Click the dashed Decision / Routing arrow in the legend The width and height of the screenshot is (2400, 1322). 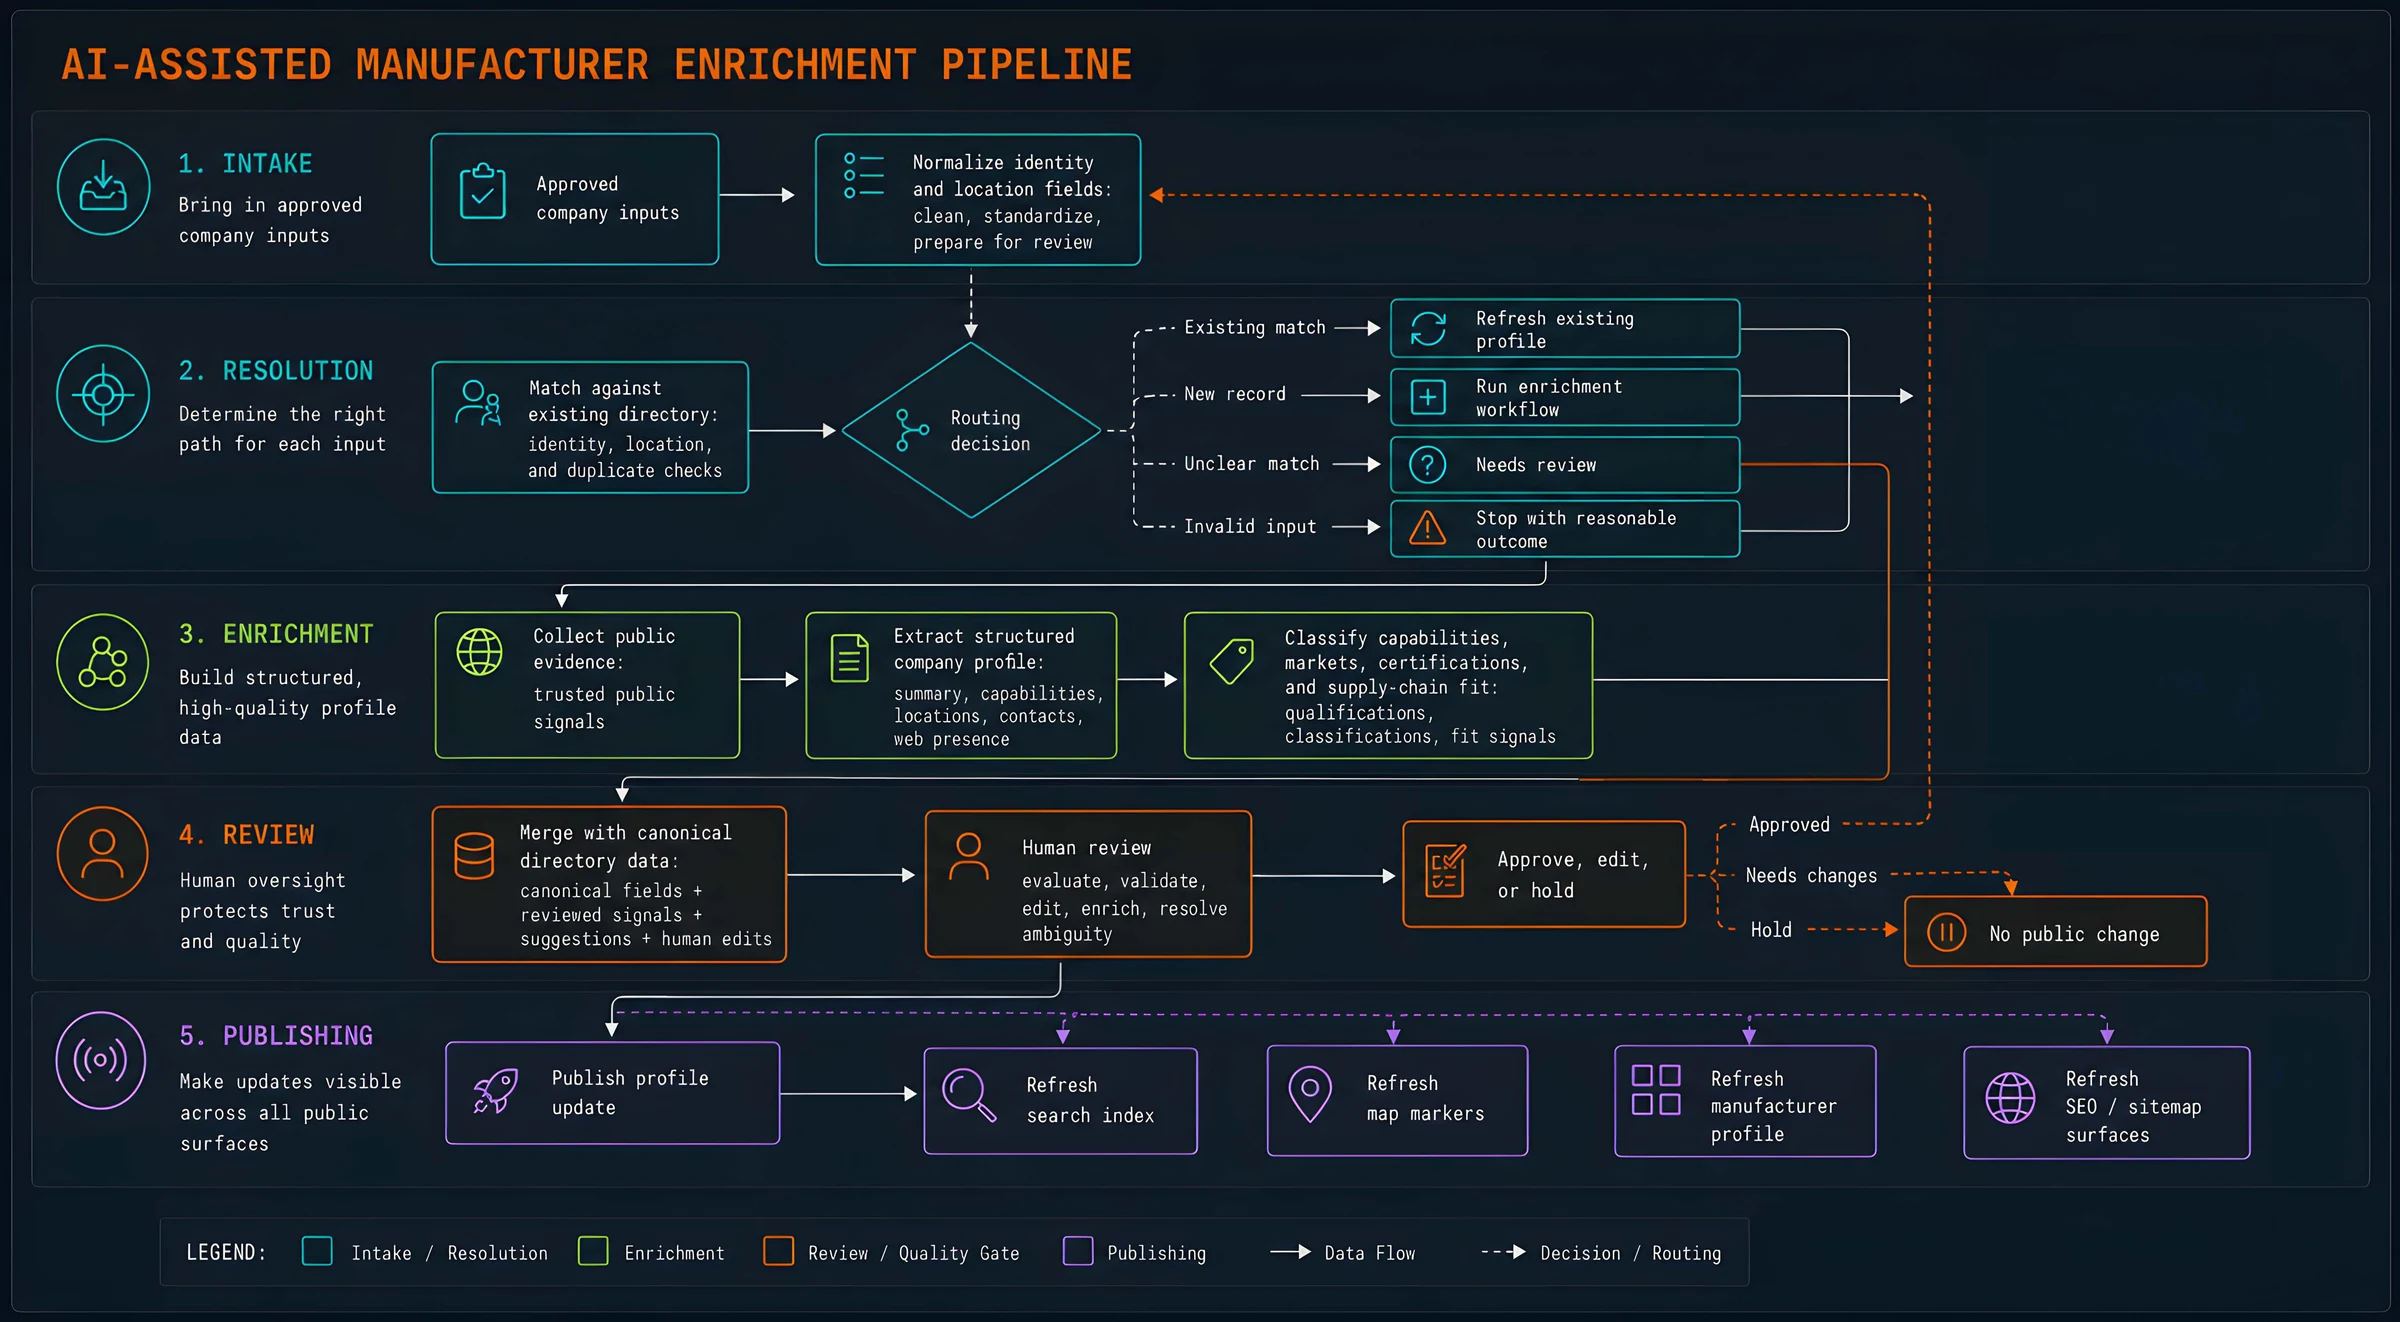pyautogui.click(x=1503, y=1252)
